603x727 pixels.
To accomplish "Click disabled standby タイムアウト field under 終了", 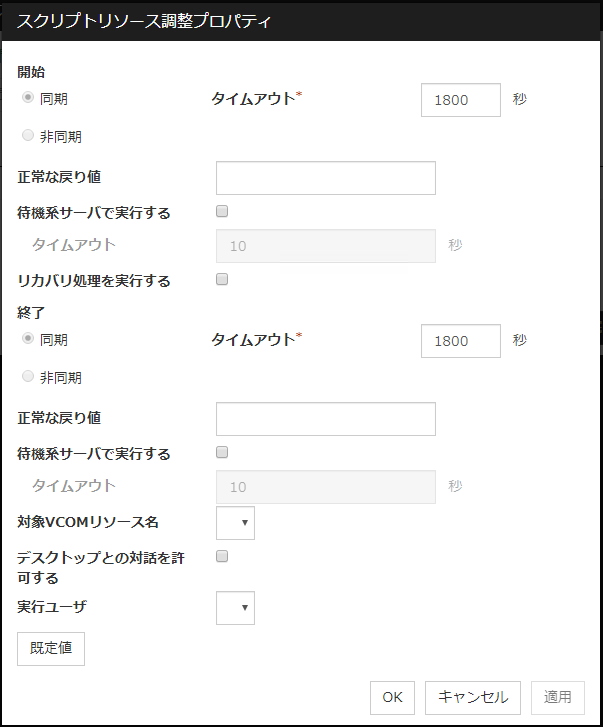I will point(325,487).
